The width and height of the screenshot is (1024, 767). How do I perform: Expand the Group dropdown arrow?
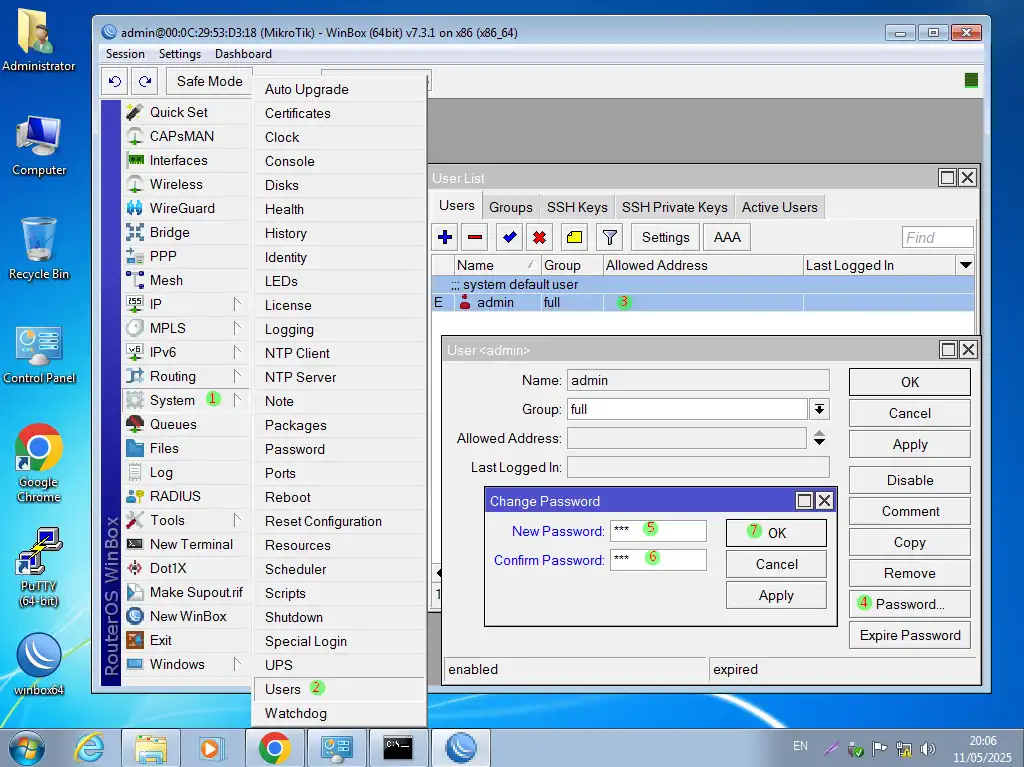pos(819,409)
